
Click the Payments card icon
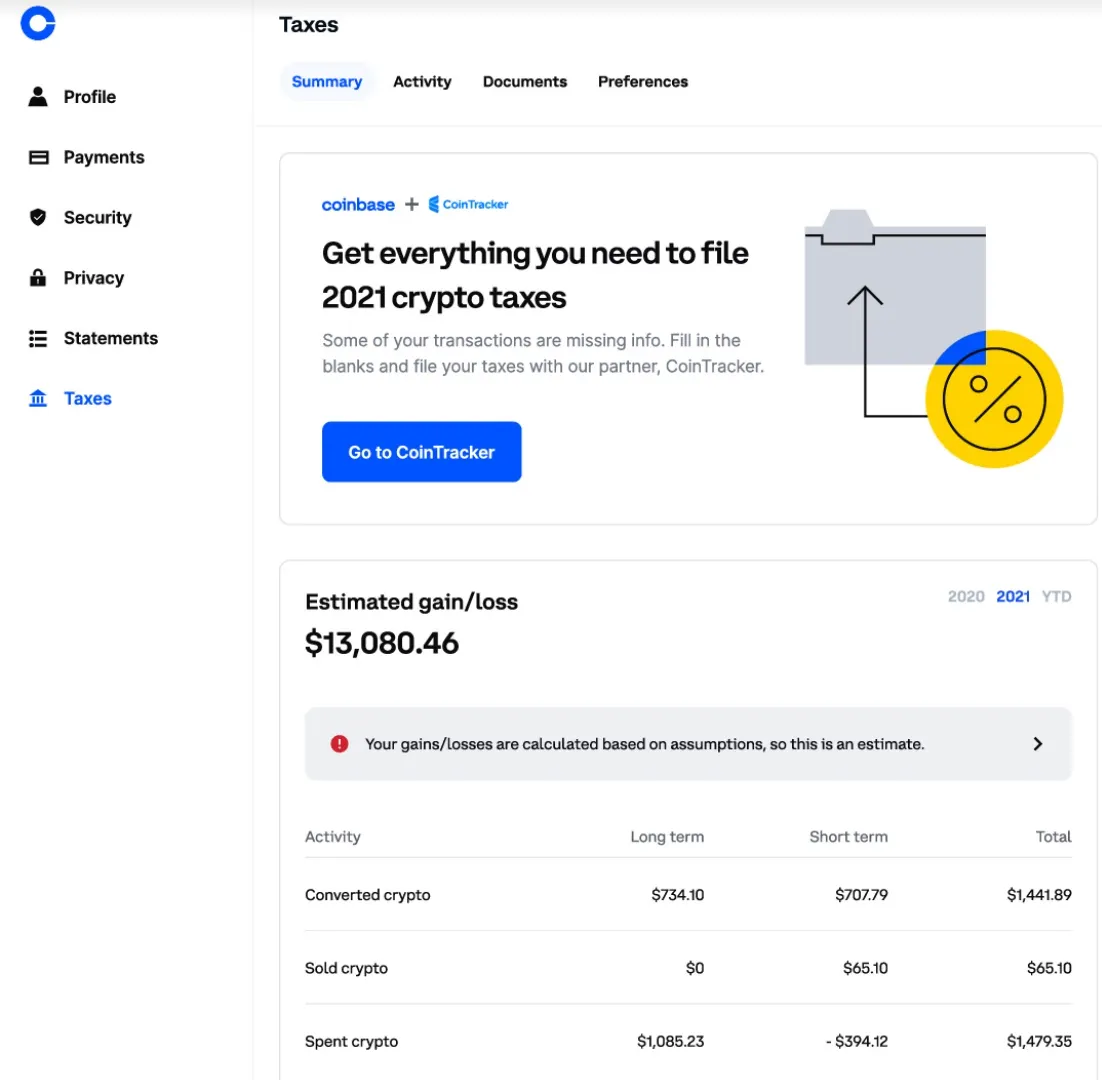[38, 157]
